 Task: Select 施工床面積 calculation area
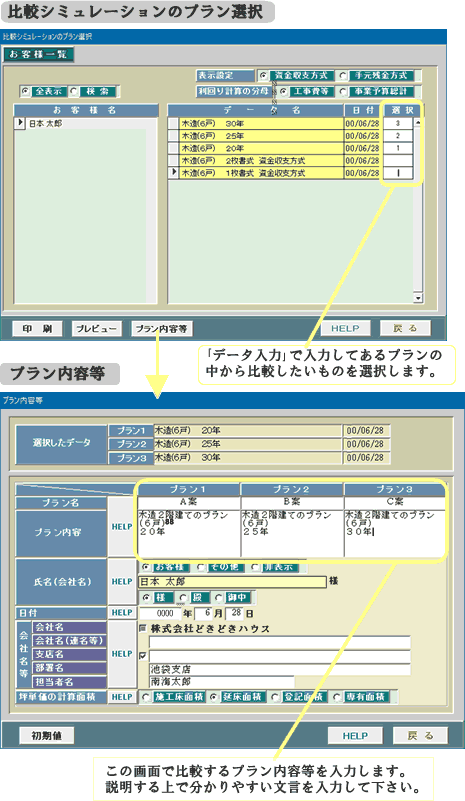point(147,697)
